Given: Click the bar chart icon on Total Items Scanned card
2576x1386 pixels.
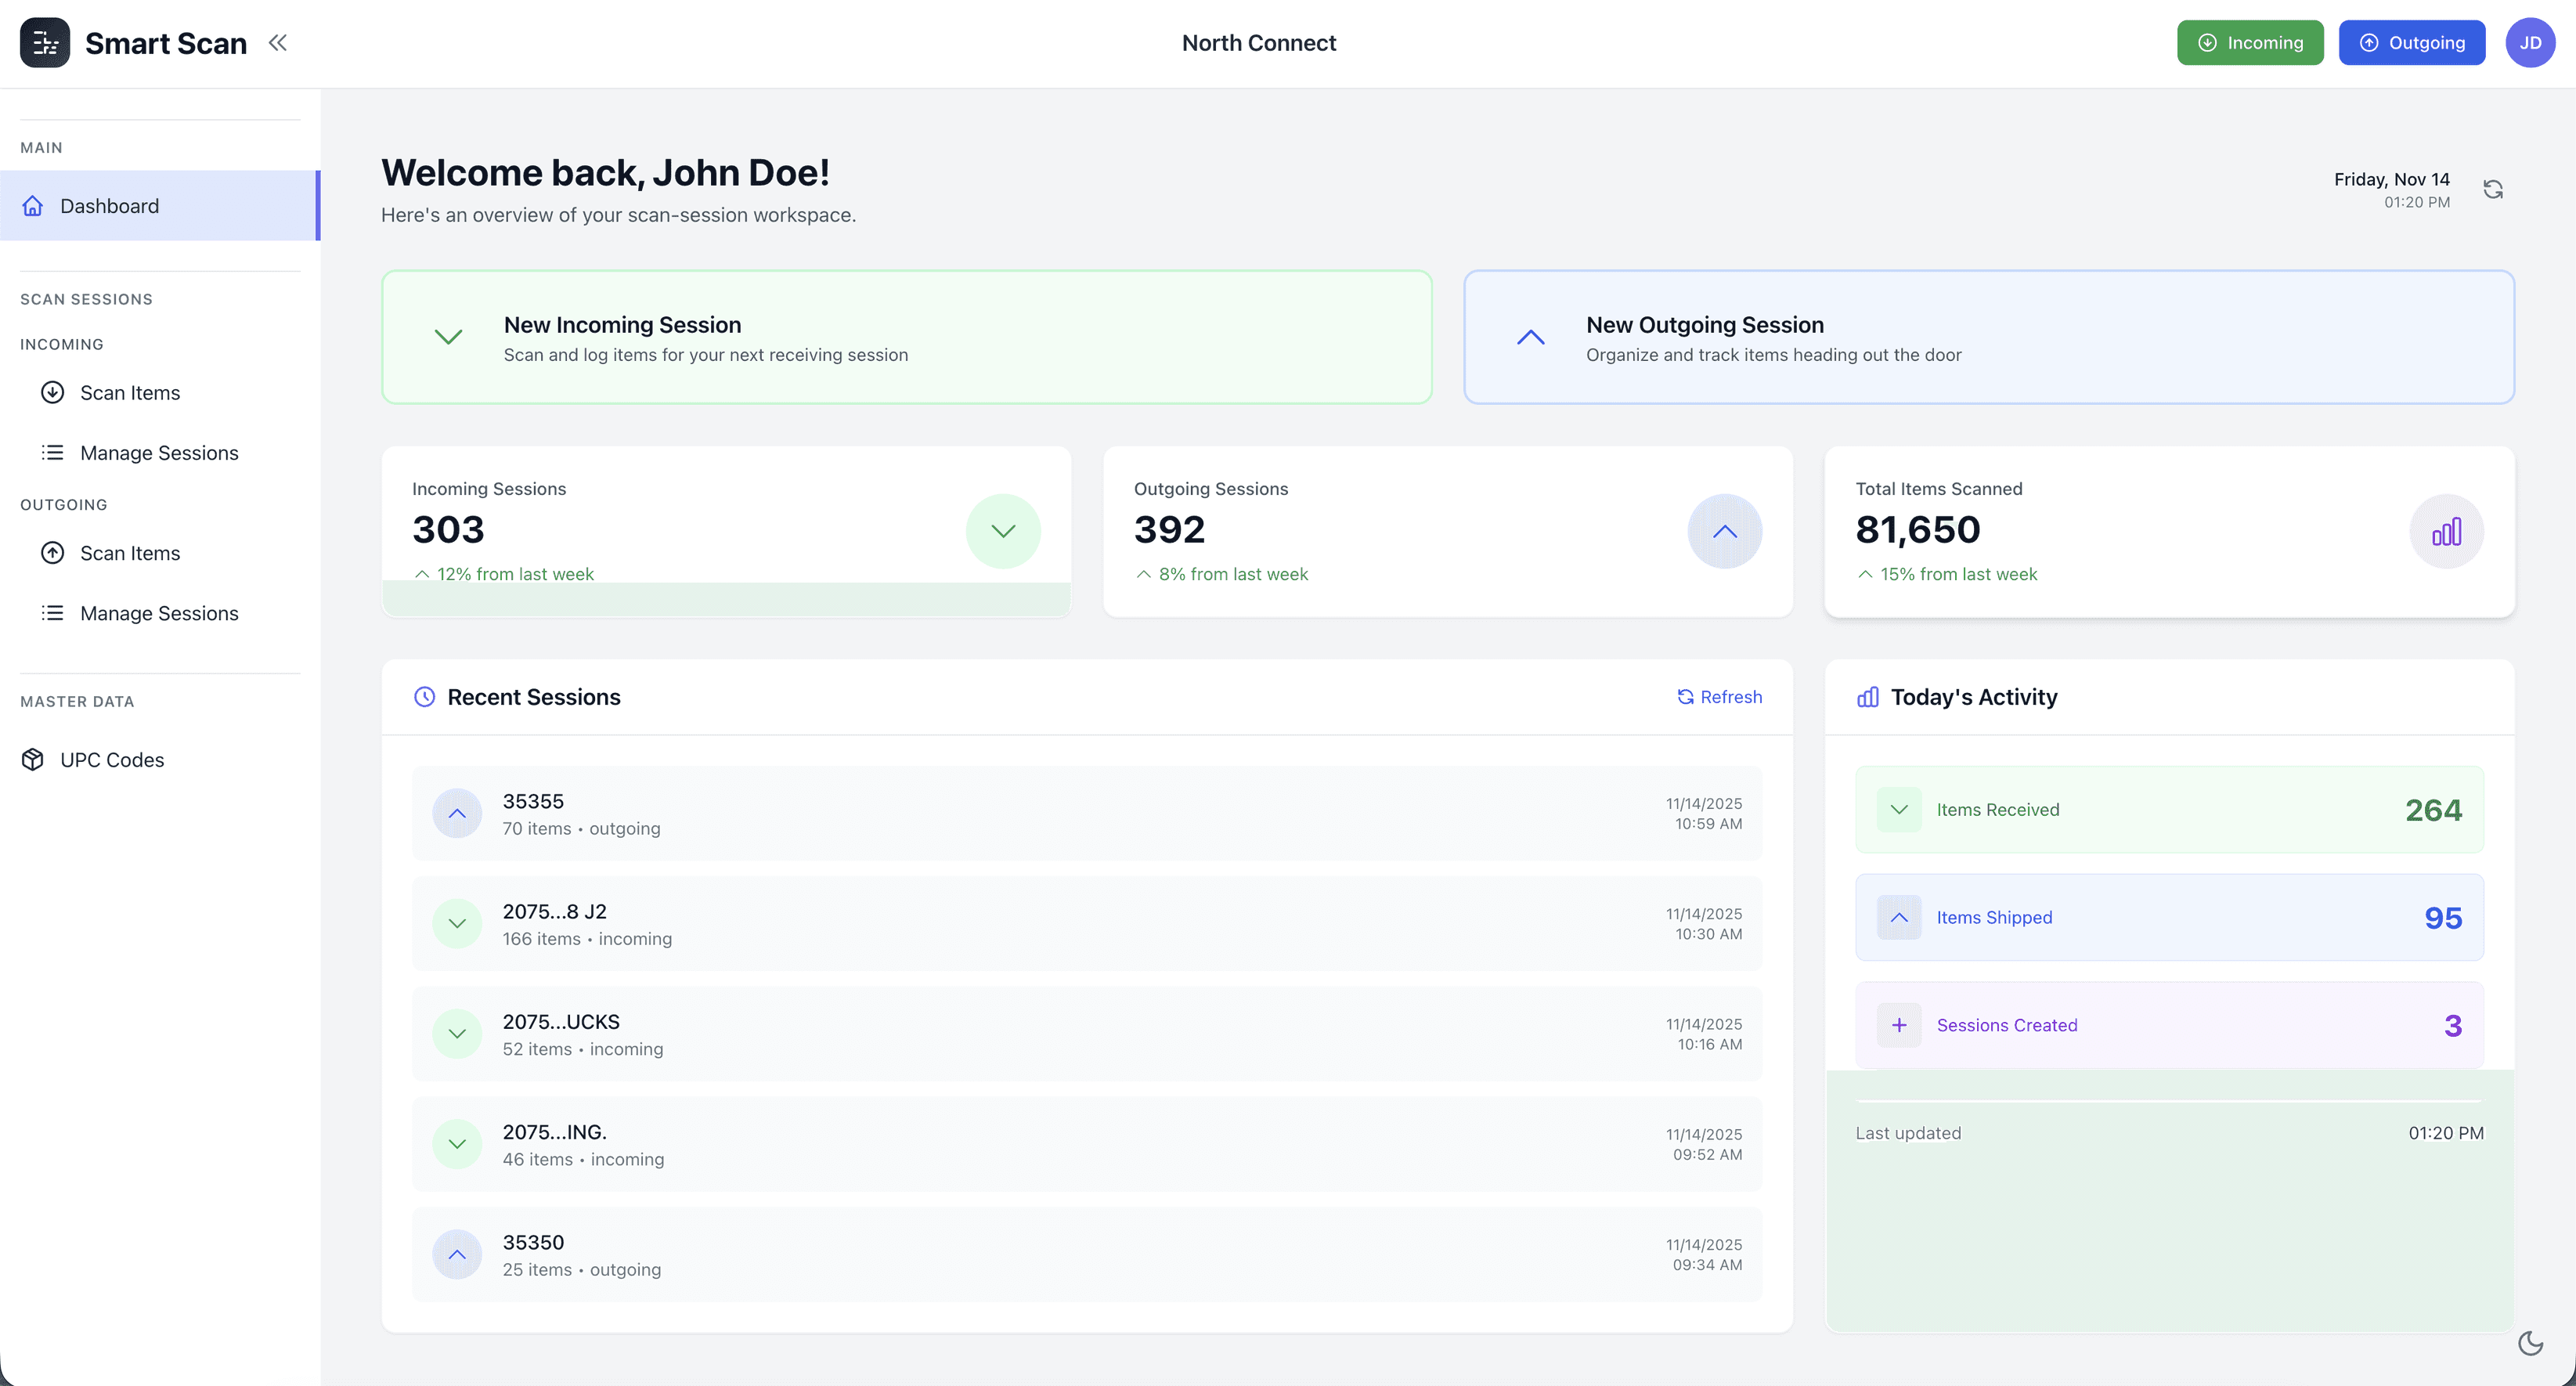Looking at the screenshot, I should [2446, 531].
